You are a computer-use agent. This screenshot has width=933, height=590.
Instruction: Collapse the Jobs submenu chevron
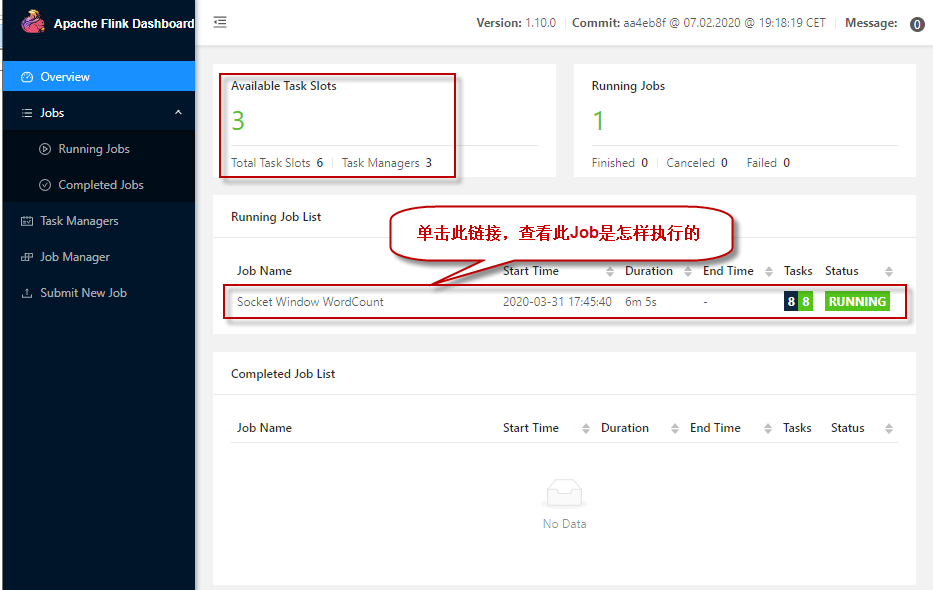coord(178,113)
